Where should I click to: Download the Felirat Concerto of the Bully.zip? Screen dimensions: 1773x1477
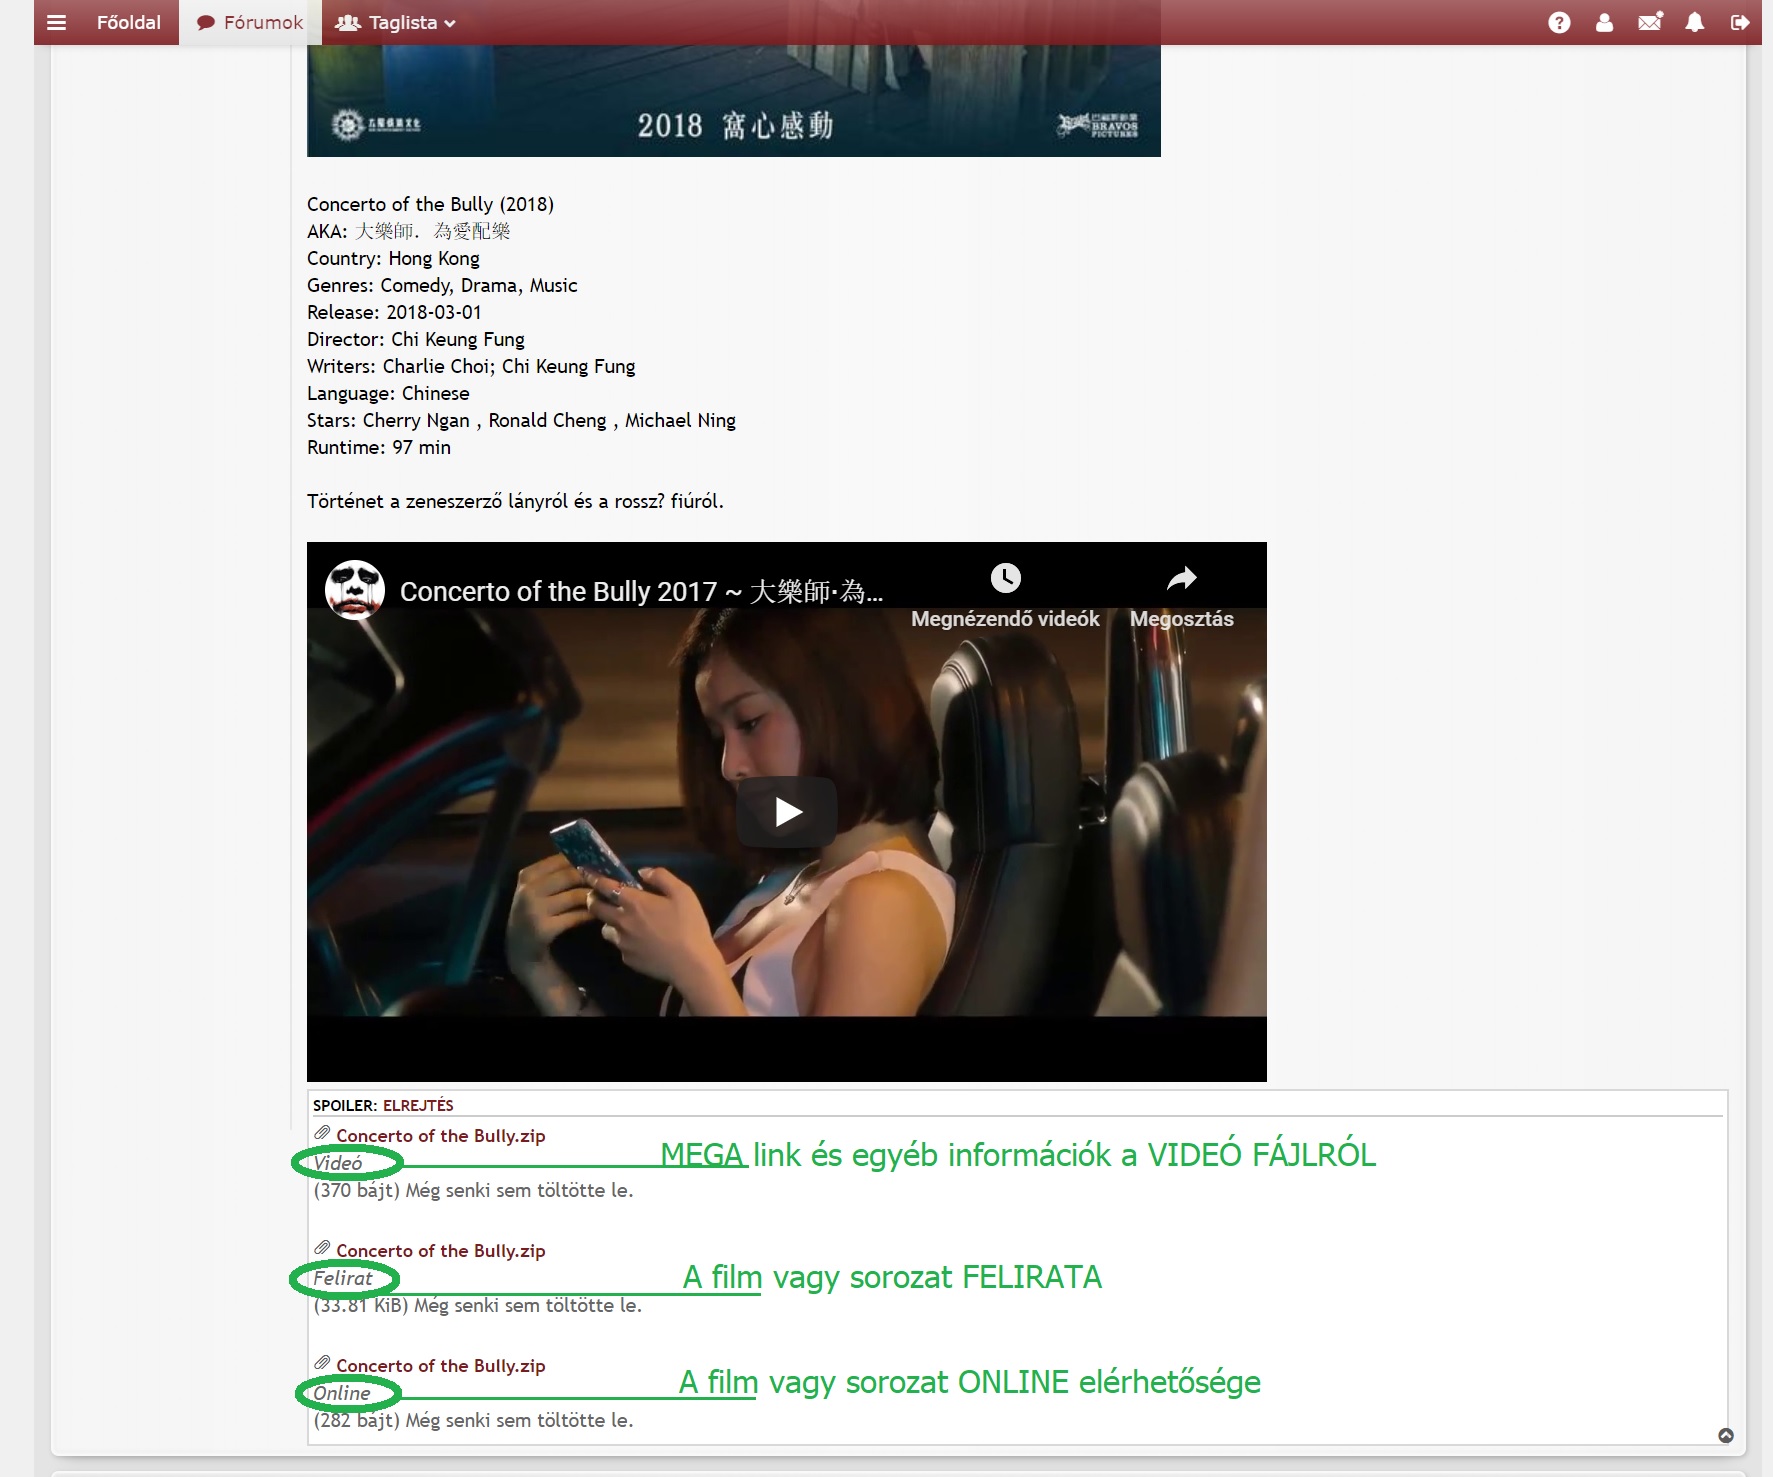point(440,1251)
